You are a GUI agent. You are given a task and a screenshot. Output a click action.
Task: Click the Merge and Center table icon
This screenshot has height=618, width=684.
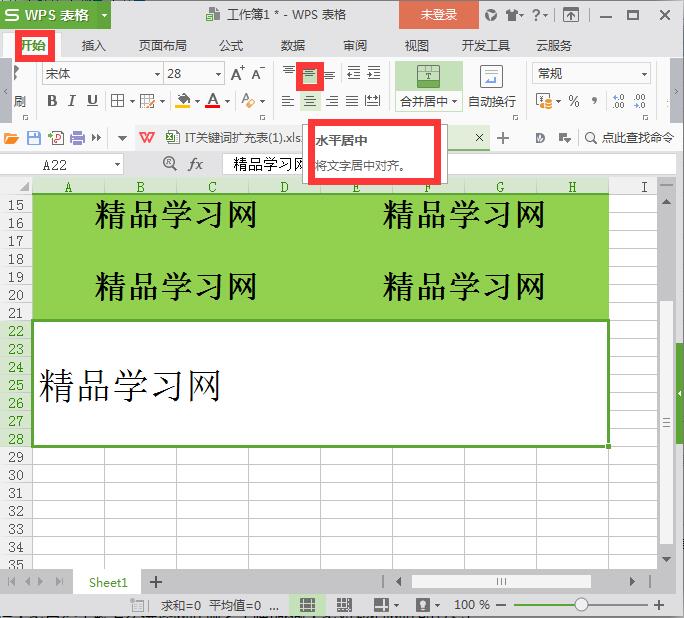[x=428, y=76]
